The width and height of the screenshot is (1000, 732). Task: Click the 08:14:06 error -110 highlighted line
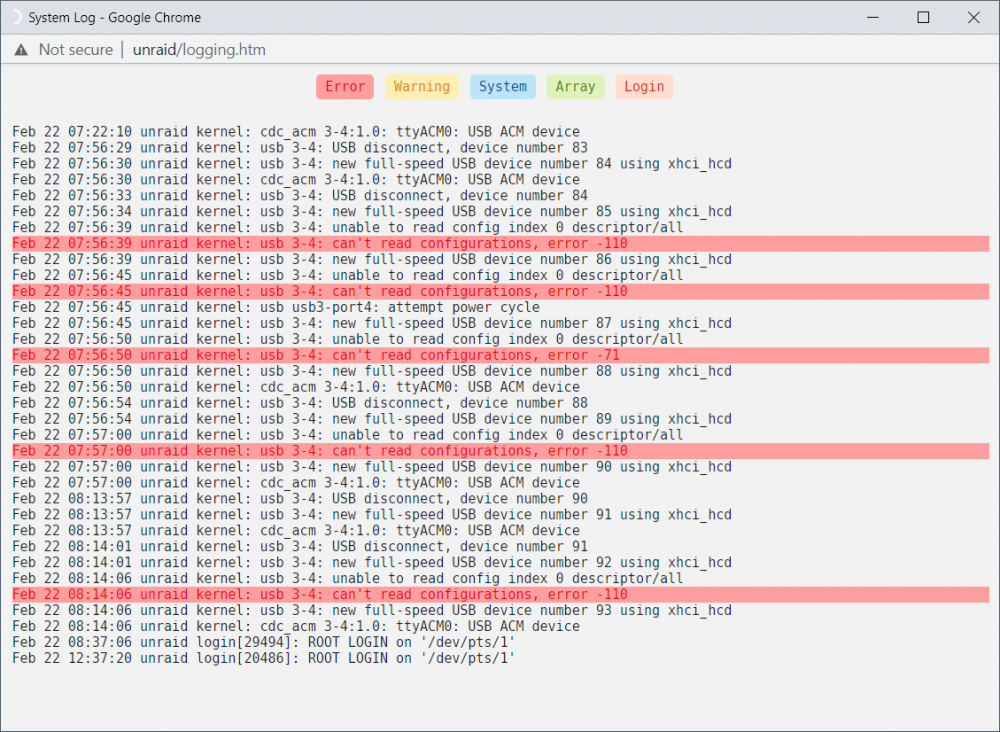[501, 594]
